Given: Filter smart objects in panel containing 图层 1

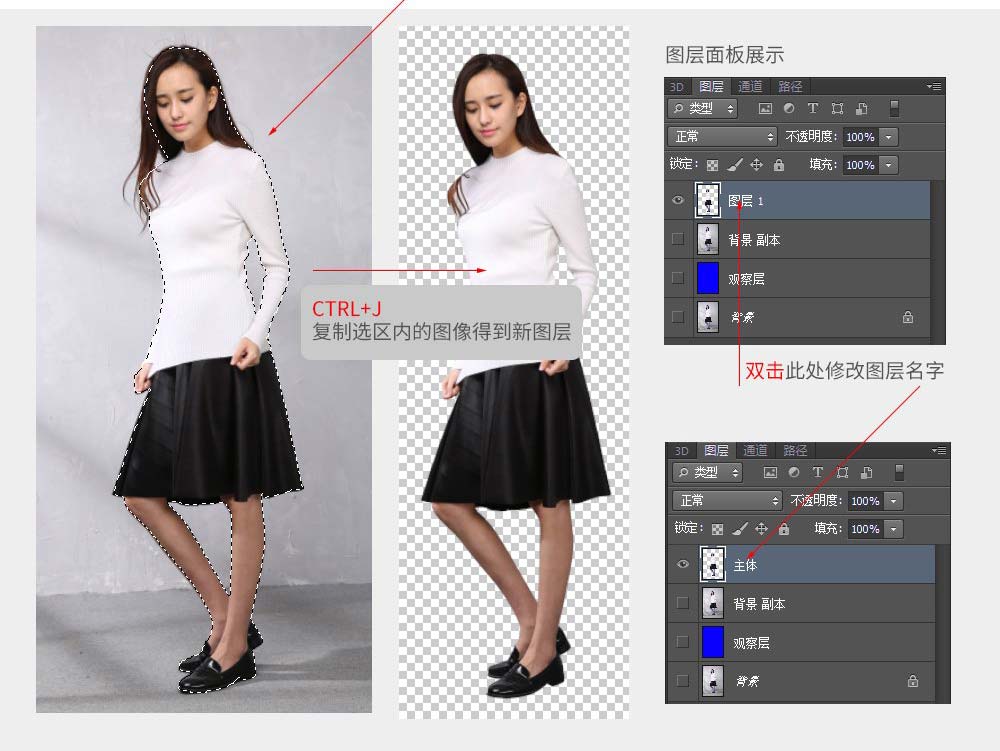Looking at the screenshot, I should [862, 108].
